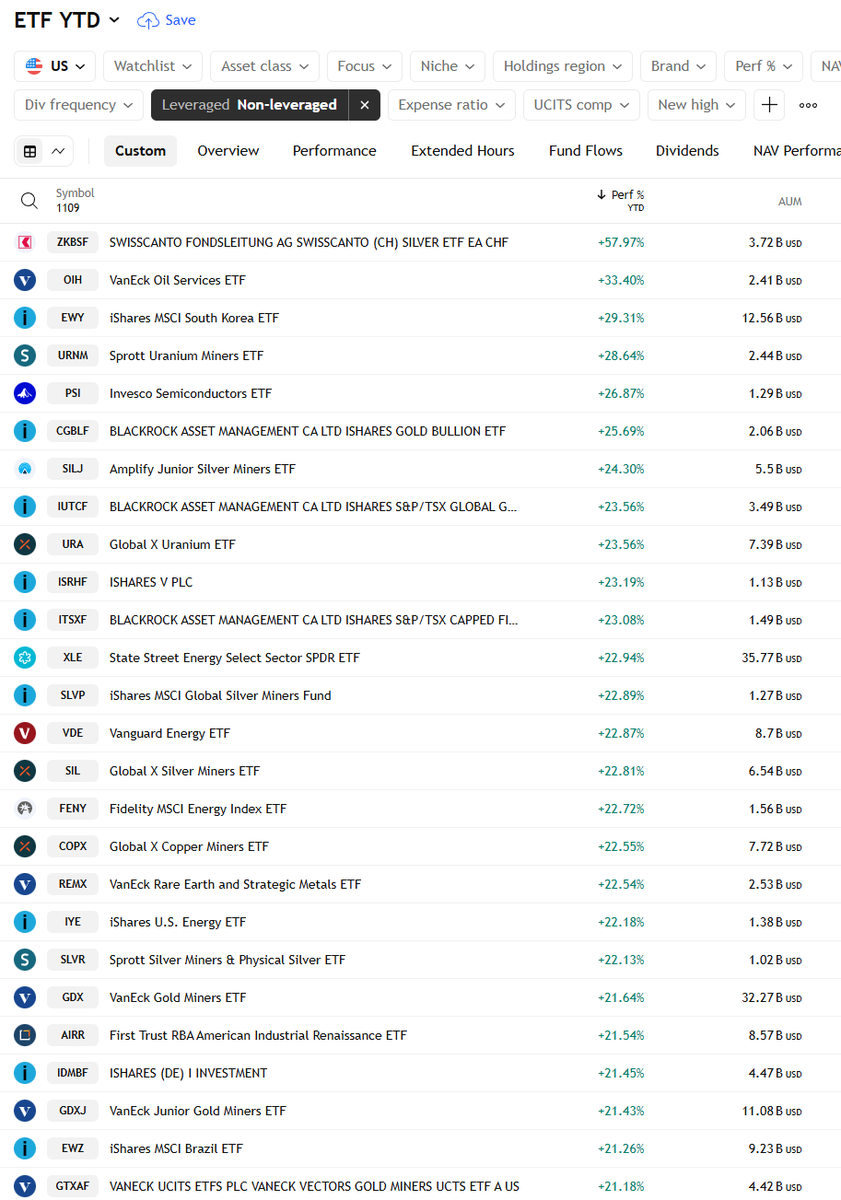Open the Brand filter dropdown
This screenshot has height=1200, width=841.
pos(679,66)
